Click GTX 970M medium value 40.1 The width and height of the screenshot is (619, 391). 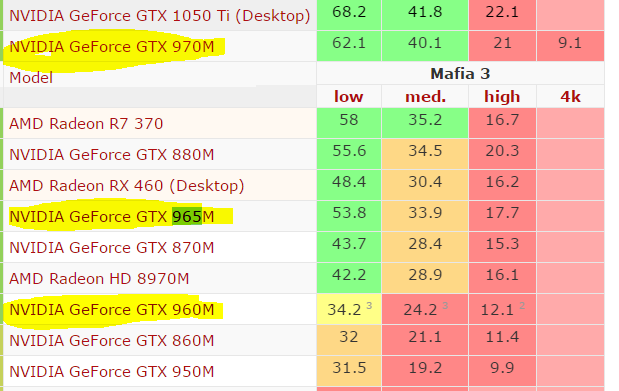click(x=425, y=43)
